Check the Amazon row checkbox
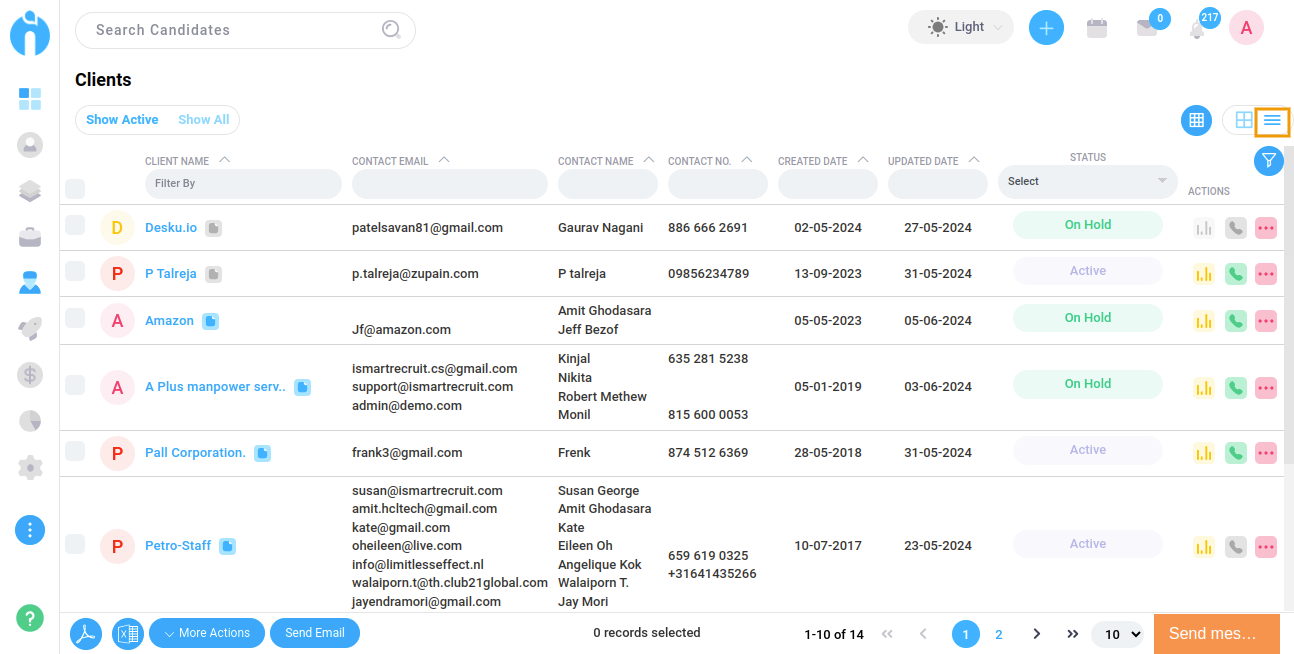Viewport: 1294px width, 654px height. click(75, 318)
